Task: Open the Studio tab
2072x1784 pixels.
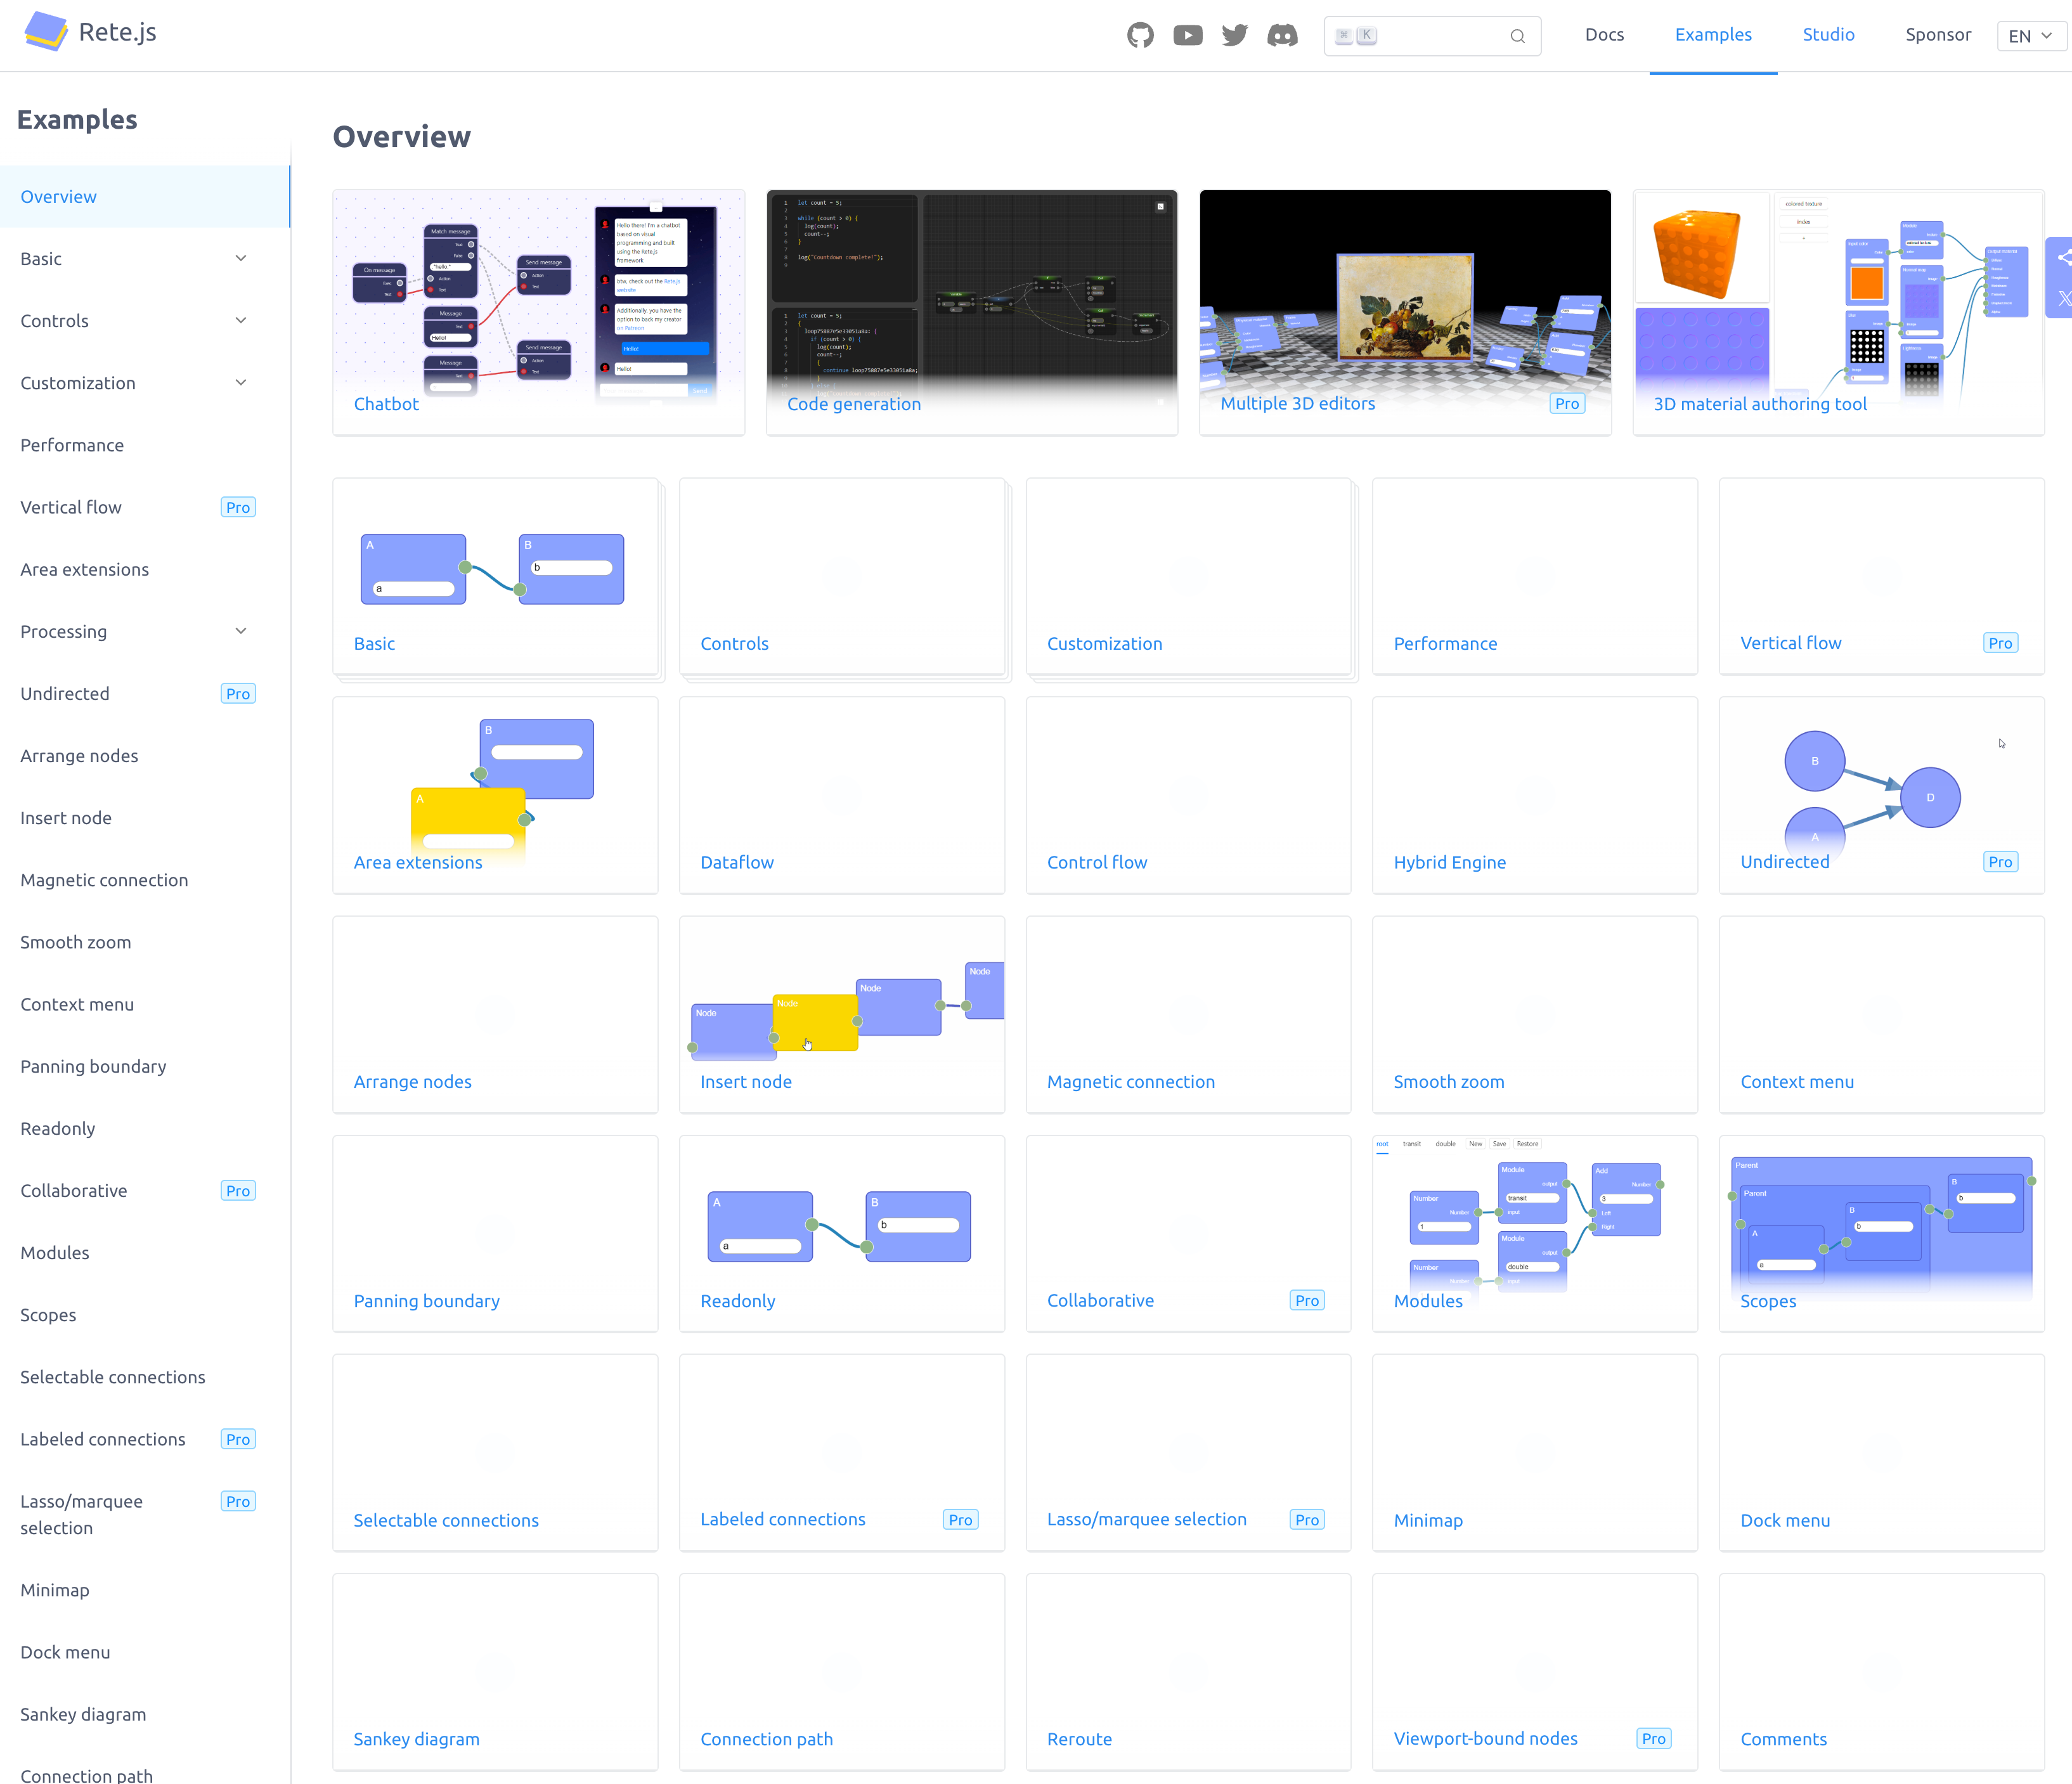Action: tap(1828, 34)
